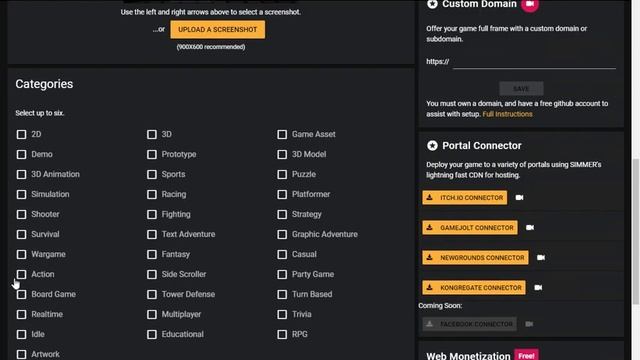Check the Trivia category
Image resolution: width=640 pixels, height=360 pixels.
click(x=282, y=314)
